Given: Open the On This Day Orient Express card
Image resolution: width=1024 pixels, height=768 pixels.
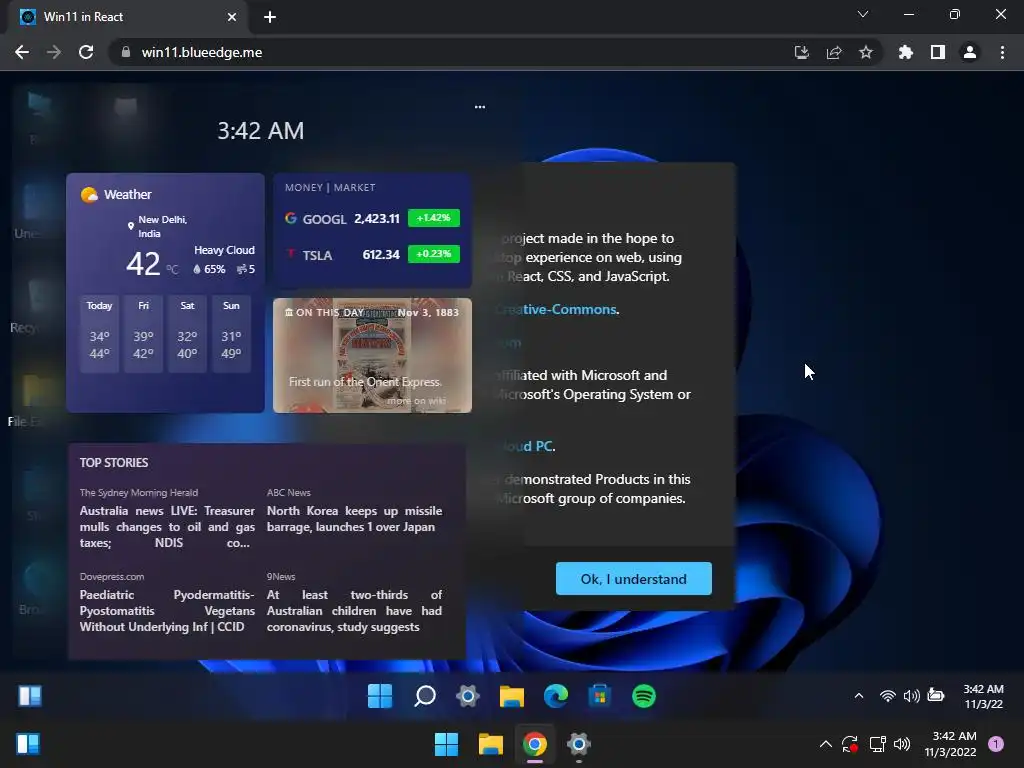Looking at the screenshot, I should [372, 355].
